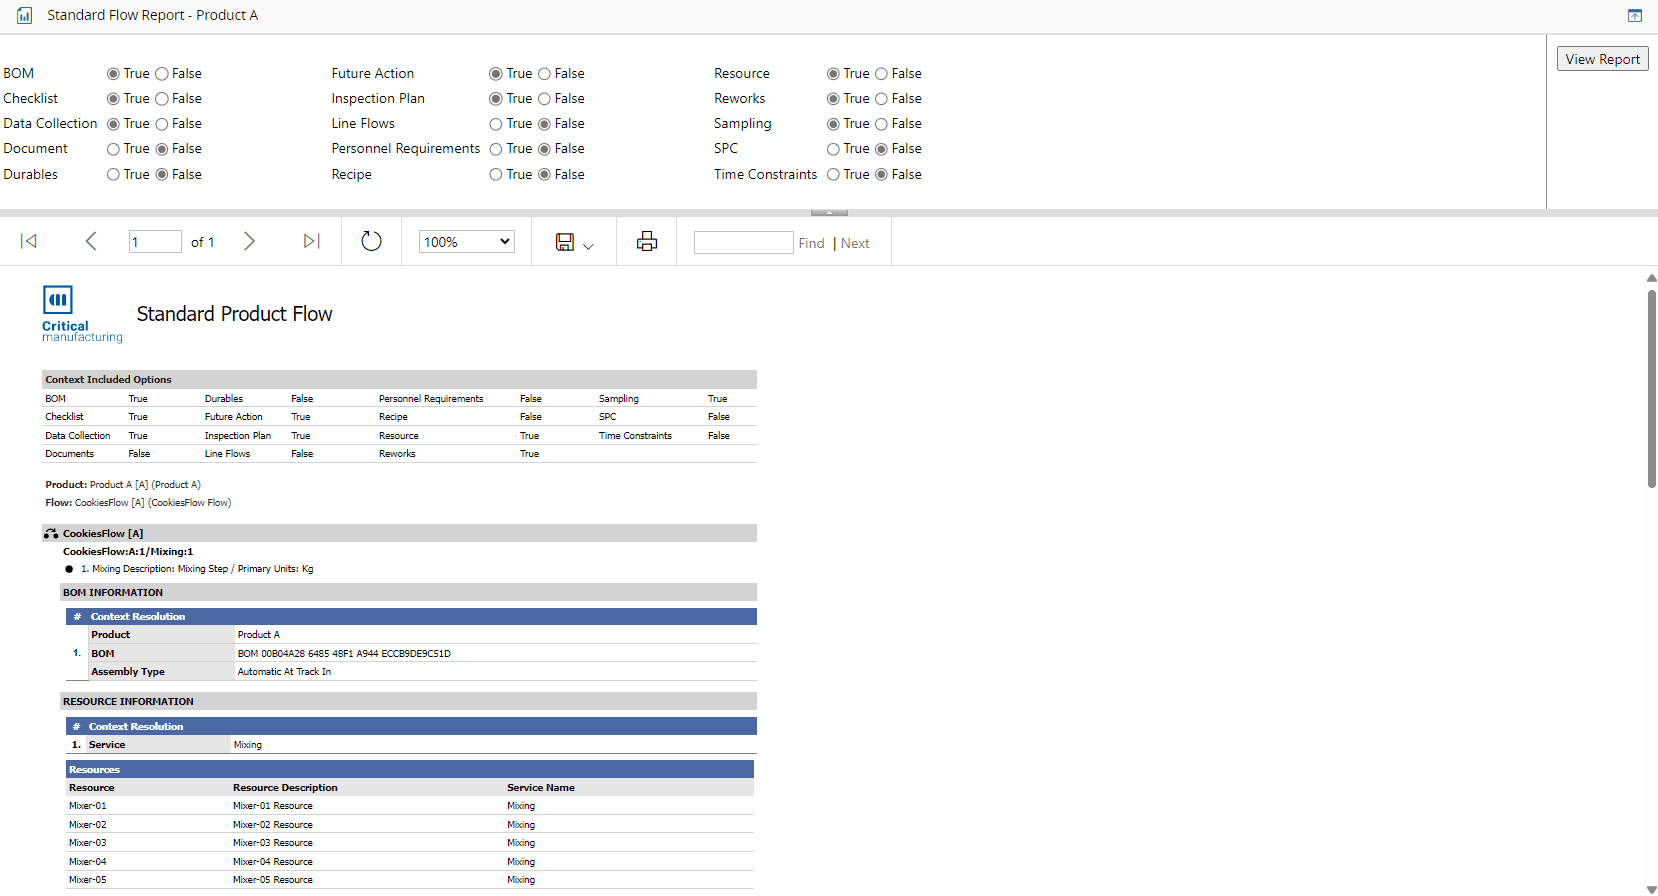Jump to last report page
Viewport: 1658px width, 896px height.
(x=311, y=241)
